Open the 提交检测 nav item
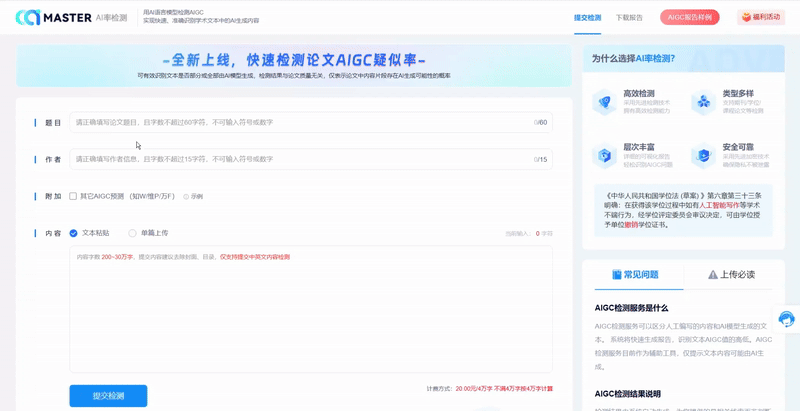Image resolution: width=800 pixels, height=411 pixels. point(587,17)
